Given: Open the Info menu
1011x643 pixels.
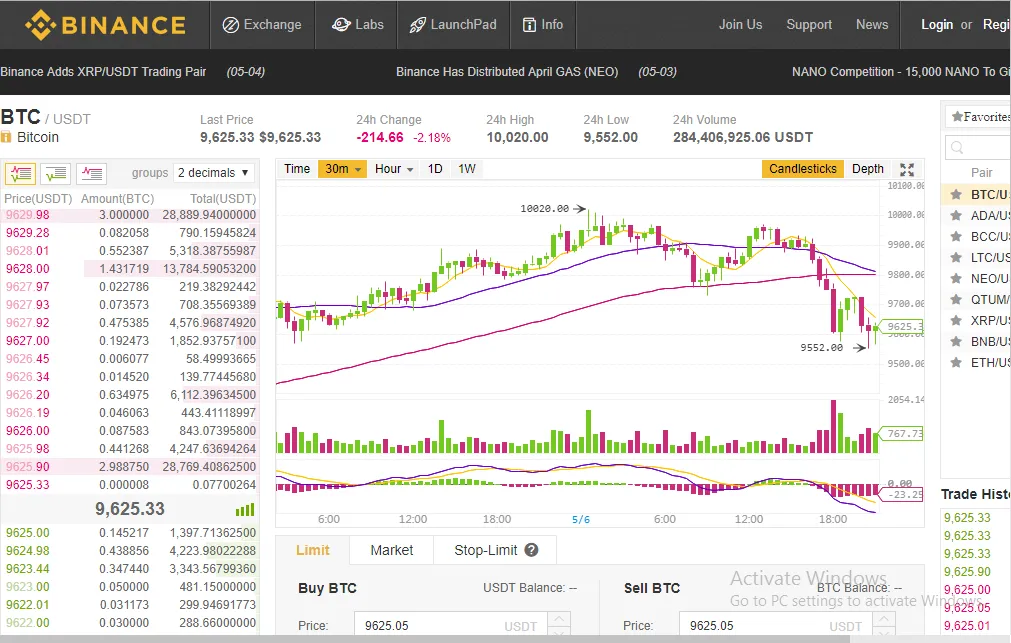Looking at the screenshot, I should pyautogui.click(x=542, y=25).
